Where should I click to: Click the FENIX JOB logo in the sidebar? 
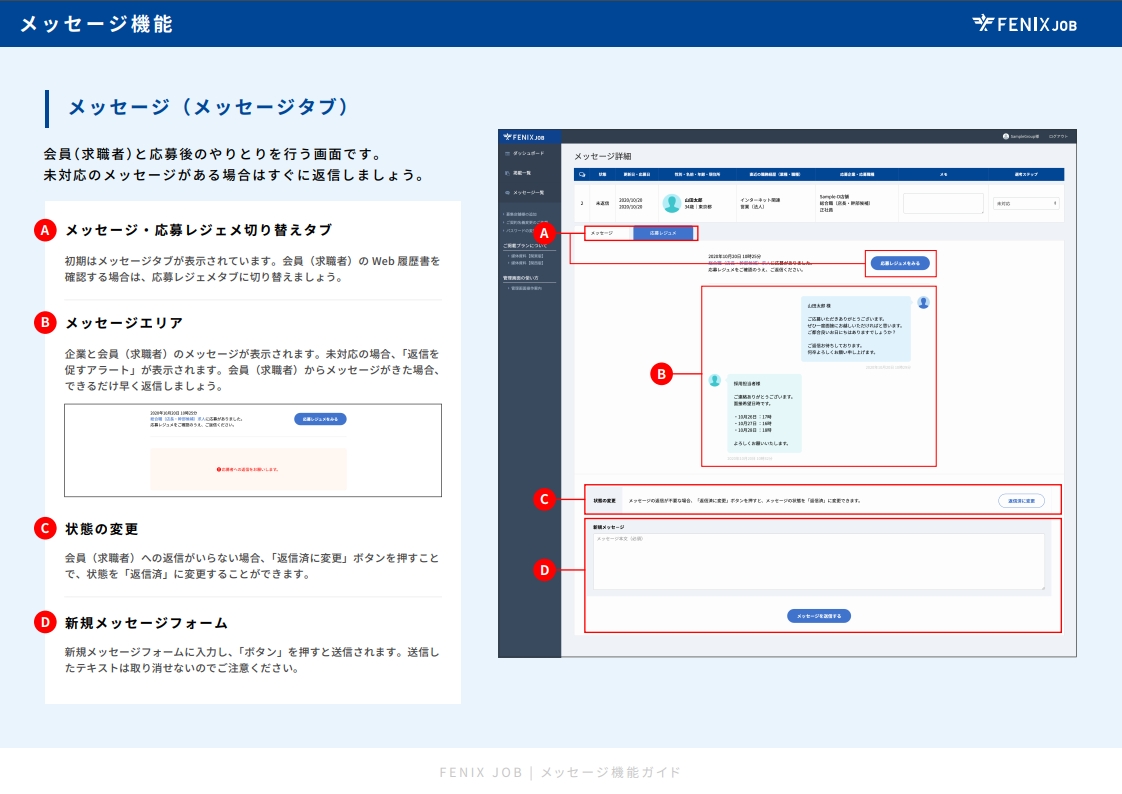(523, 136)
